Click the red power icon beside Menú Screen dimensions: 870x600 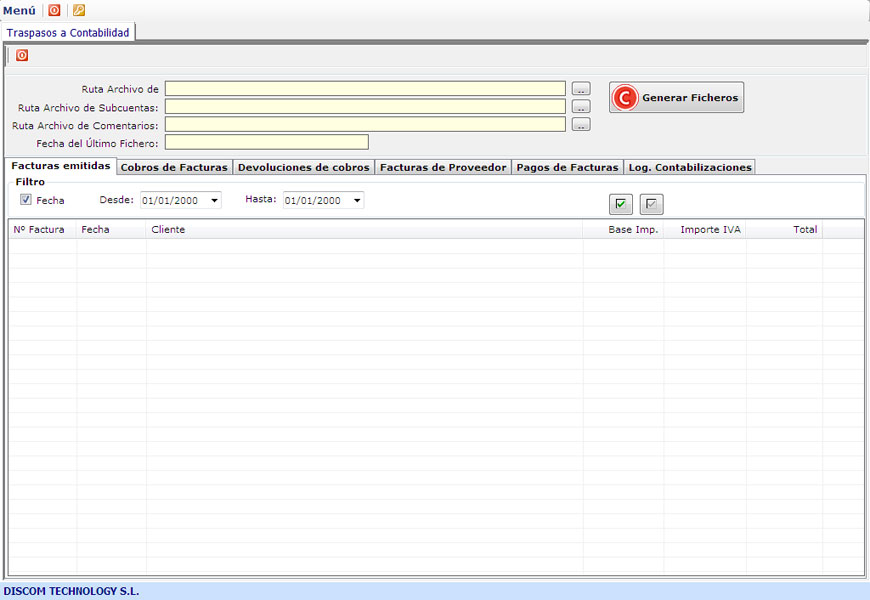(54, 10)
